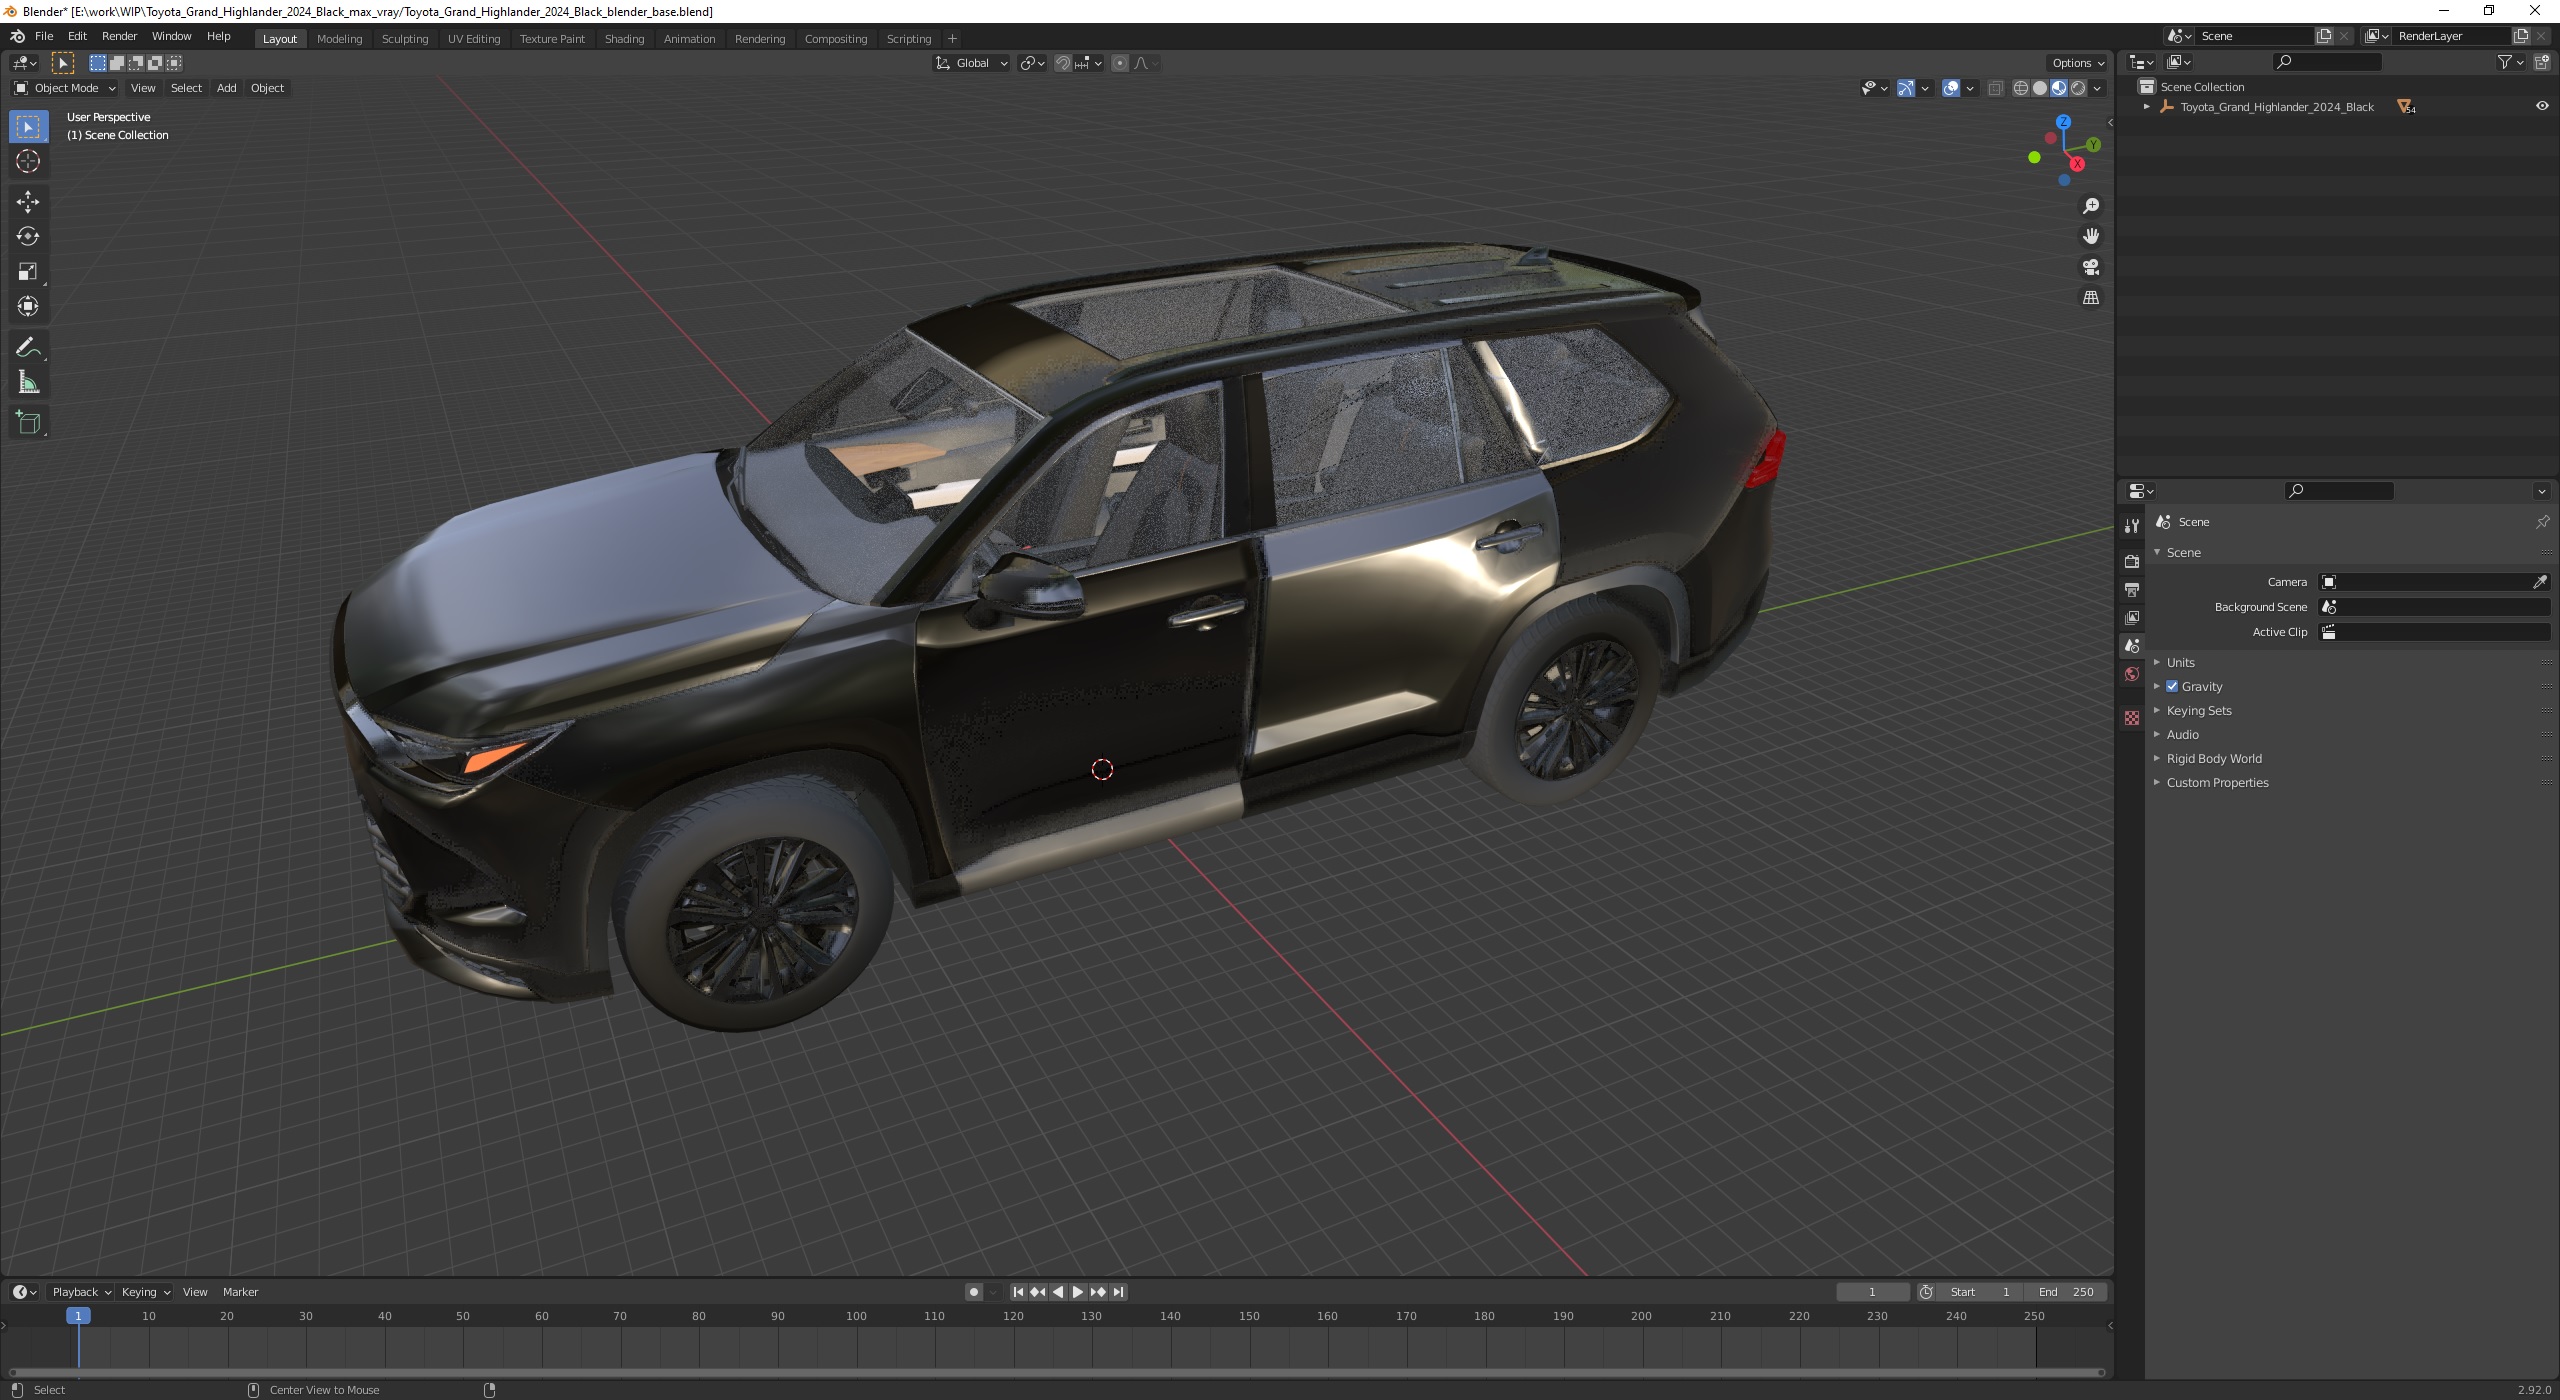Toggle snapping magnet icon
Screen dimensions: 2560x1400
(x=1063, y=63)
